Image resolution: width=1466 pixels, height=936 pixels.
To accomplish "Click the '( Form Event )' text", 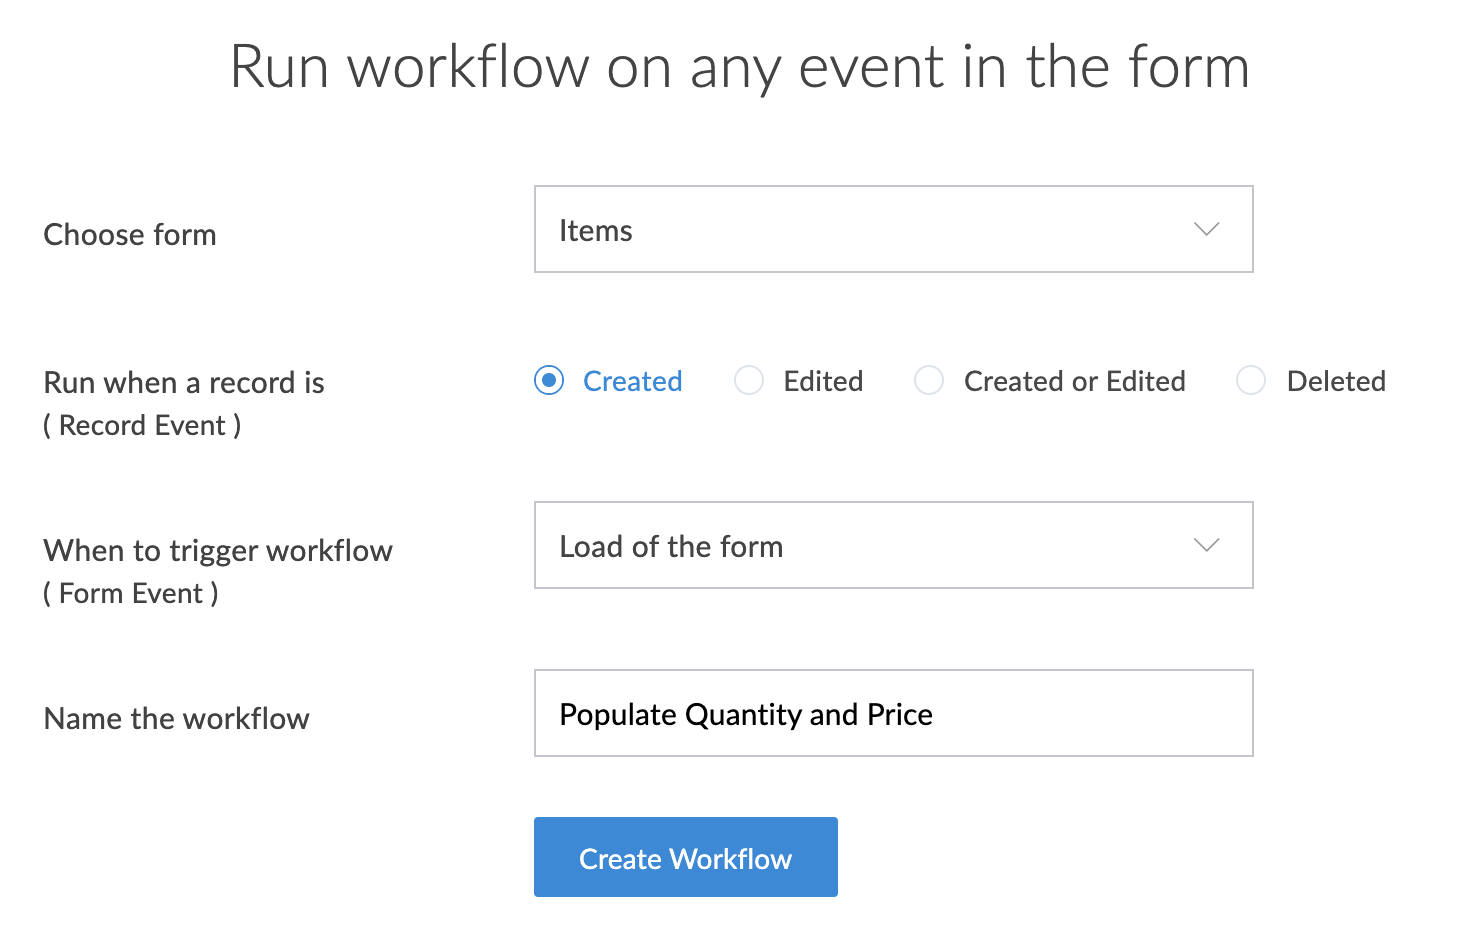I will 130,594.
